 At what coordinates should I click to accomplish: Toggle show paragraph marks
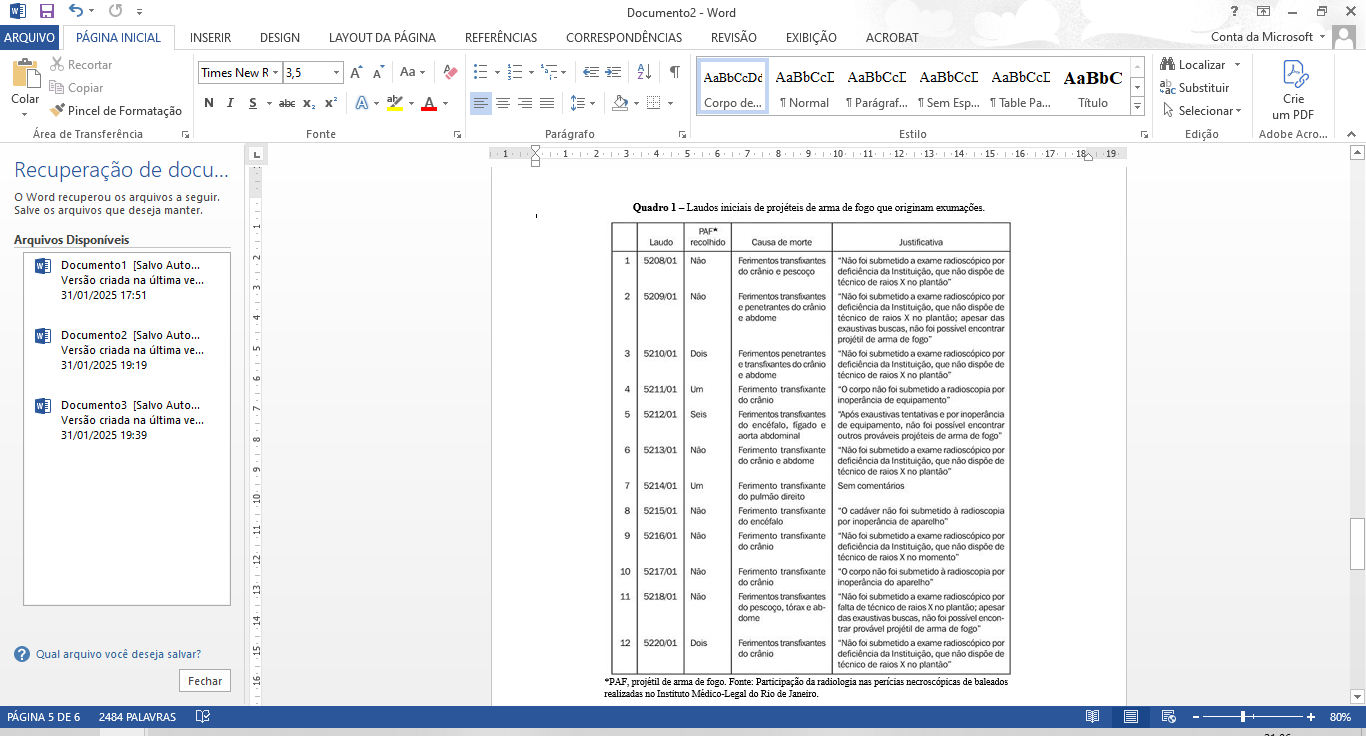pyautogui.click(x=675, y=72)
